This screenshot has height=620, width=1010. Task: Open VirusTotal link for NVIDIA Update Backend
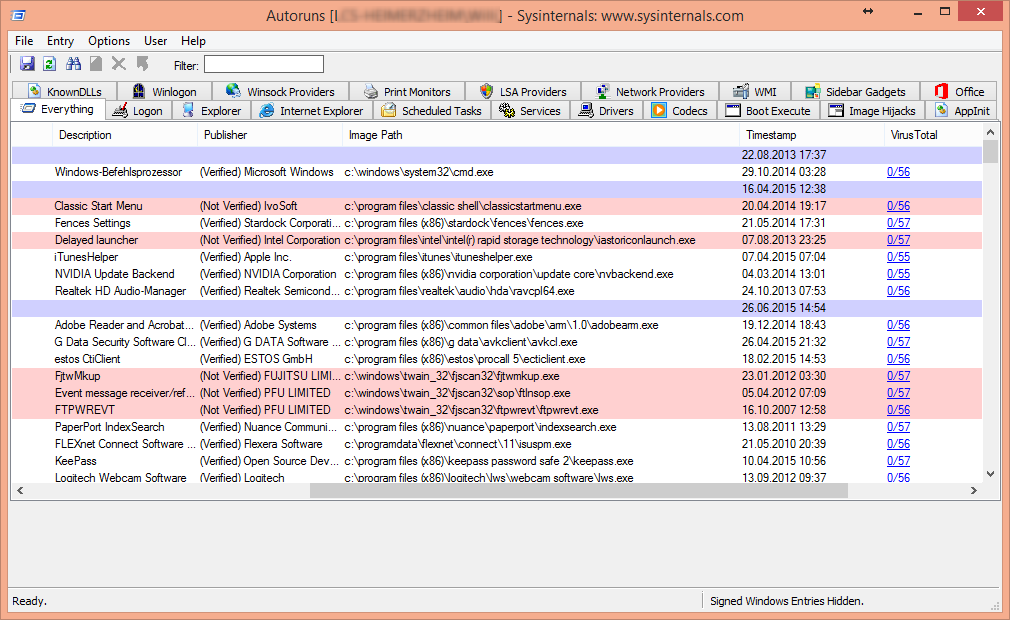pyautogui.click(x=898, y=274)
